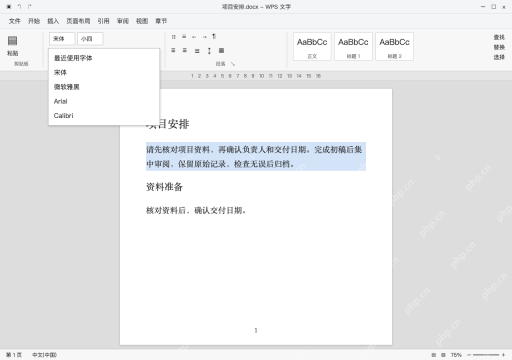Apply bulleted list formatting

pyautogui.click(x=173, y=37)
